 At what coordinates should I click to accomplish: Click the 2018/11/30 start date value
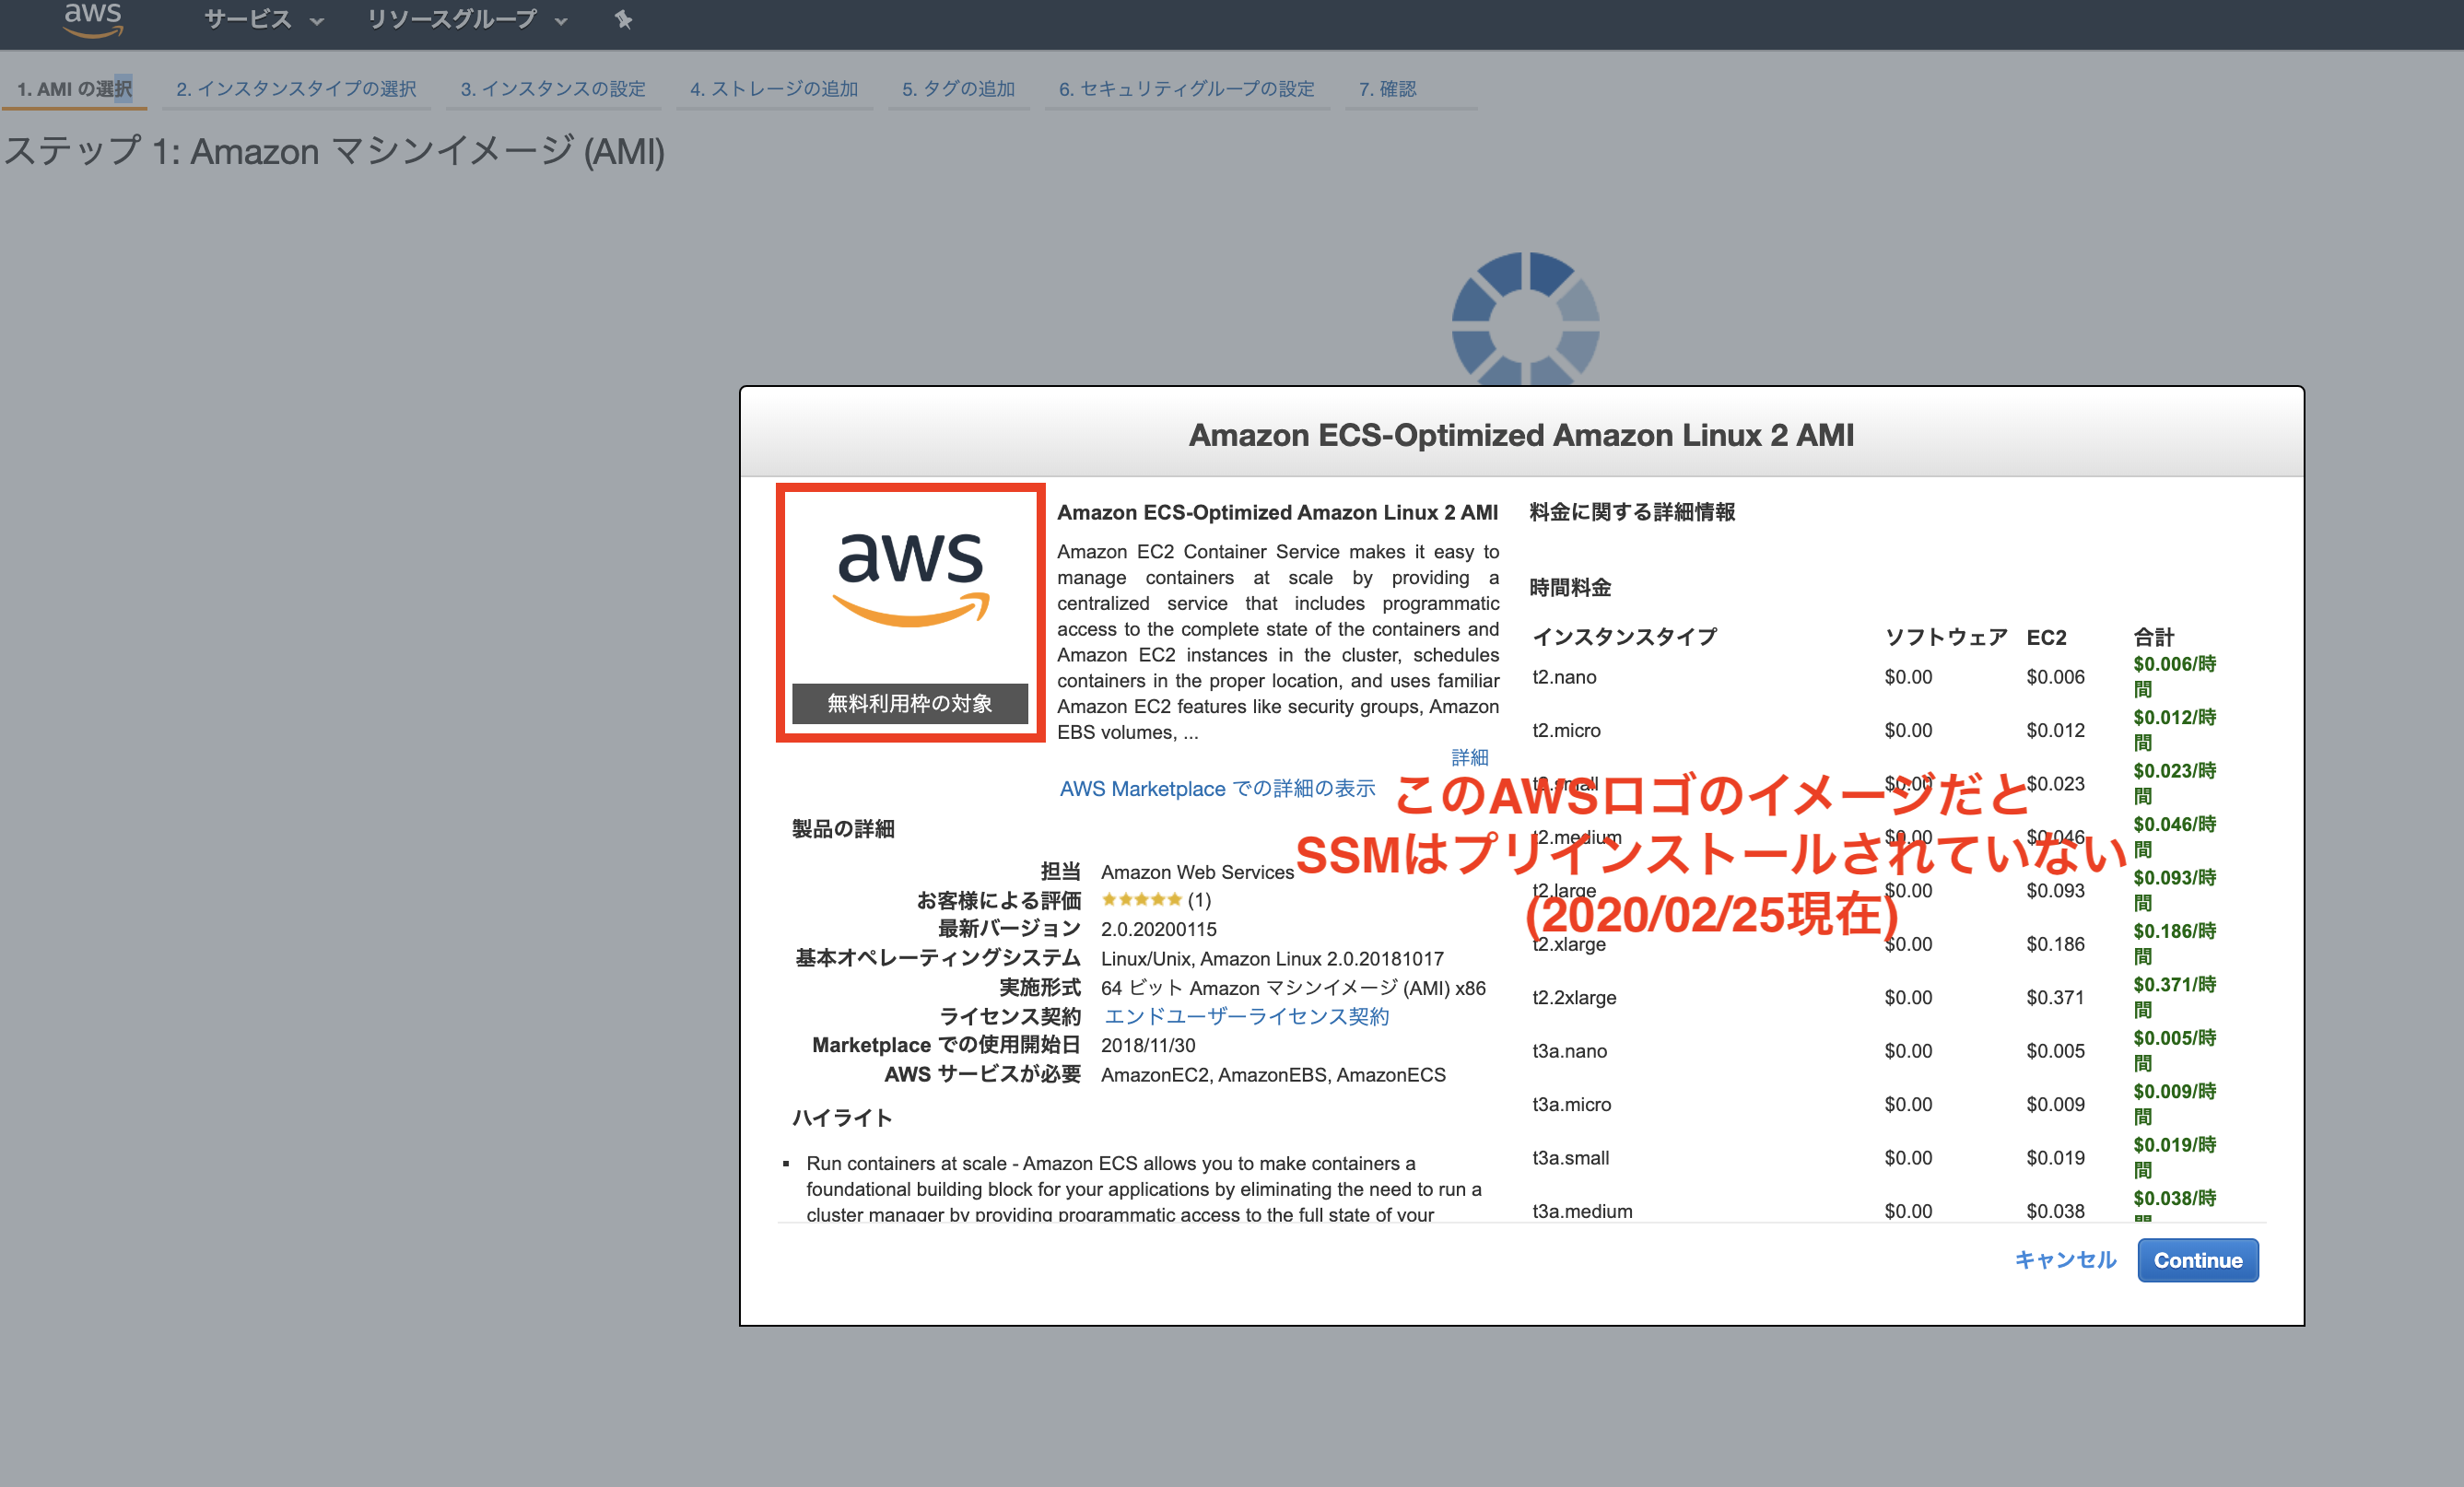(x=1148, y=1046)
